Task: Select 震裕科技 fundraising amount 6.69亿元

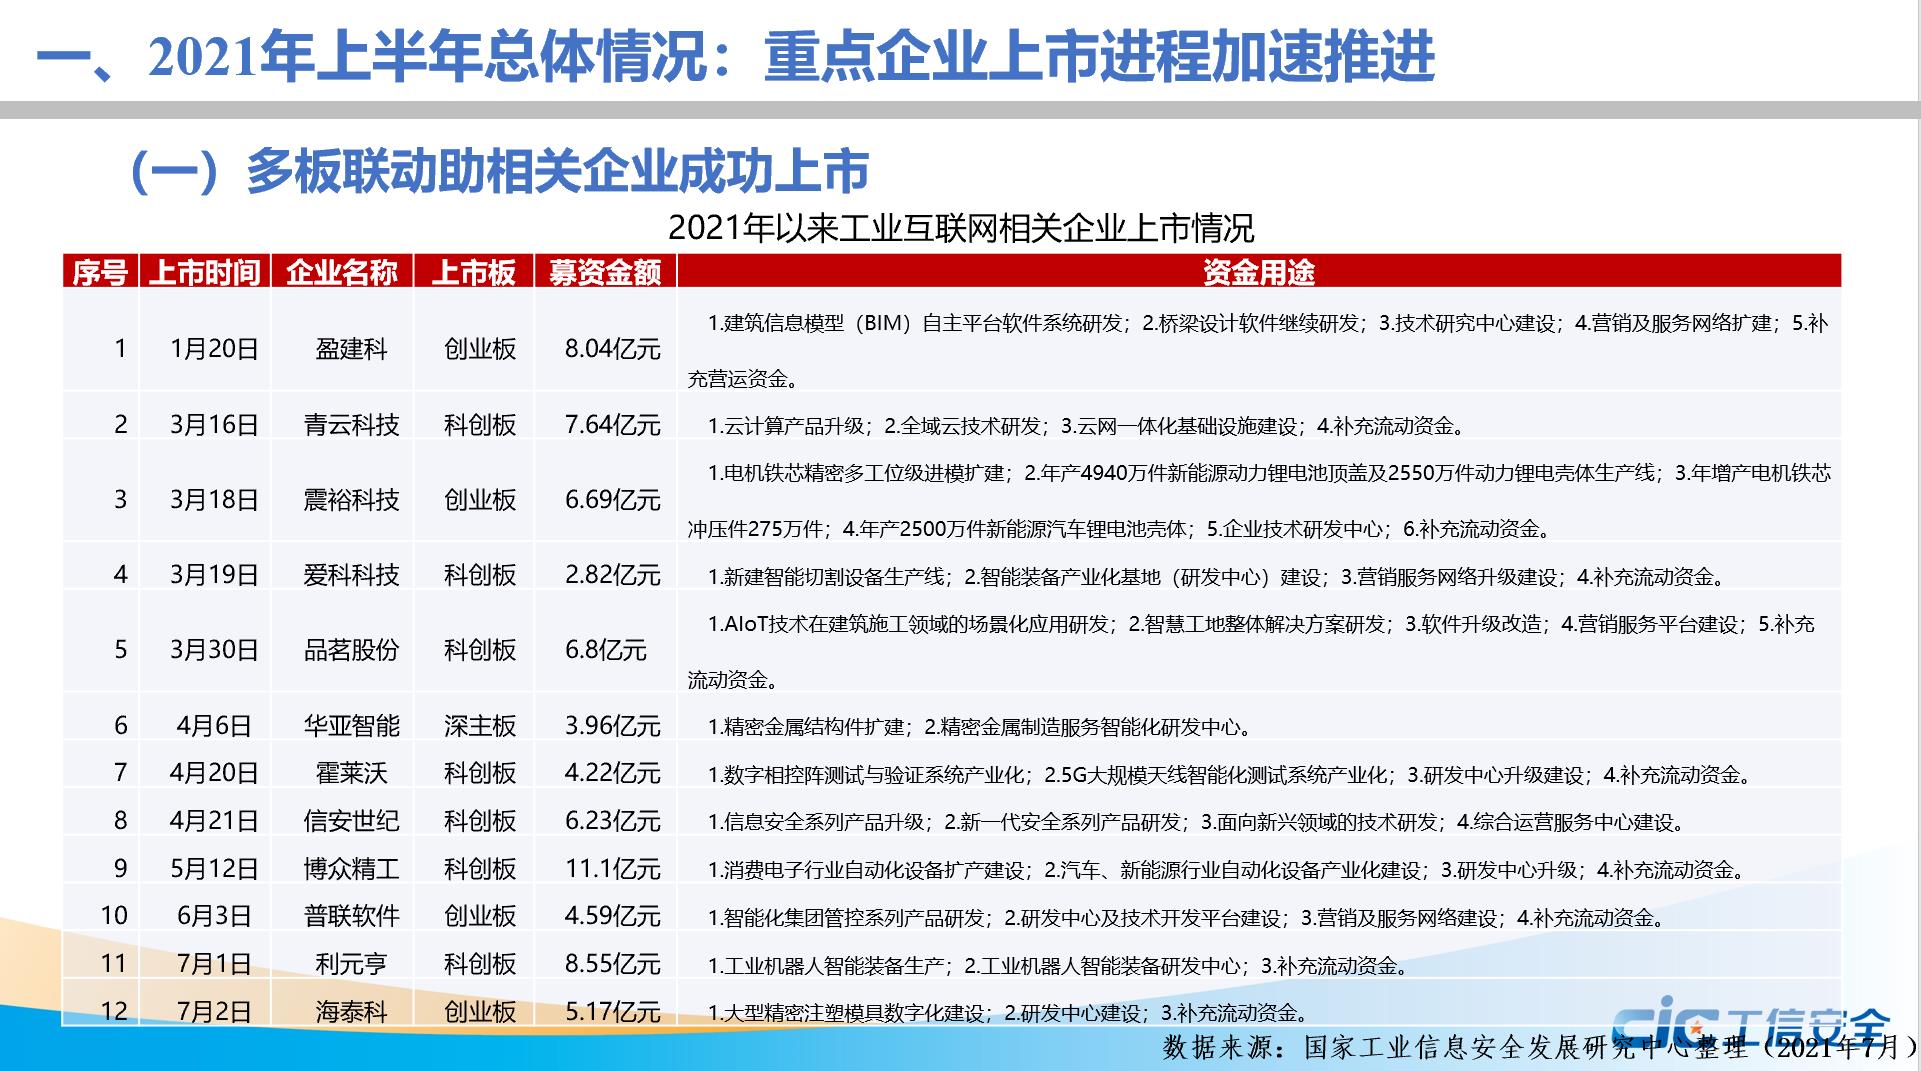Action: [612, 500]
